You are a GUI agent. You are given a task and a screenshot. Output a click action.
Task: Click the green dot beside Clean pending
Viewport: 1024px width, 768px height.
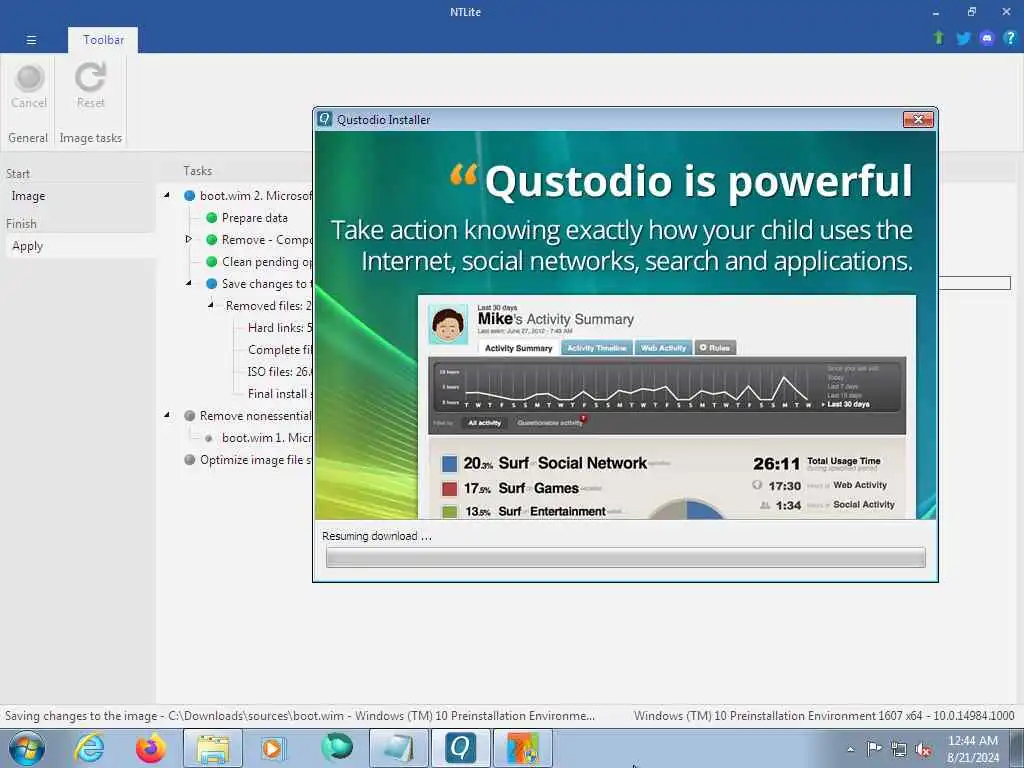click(x=212, y=262)
